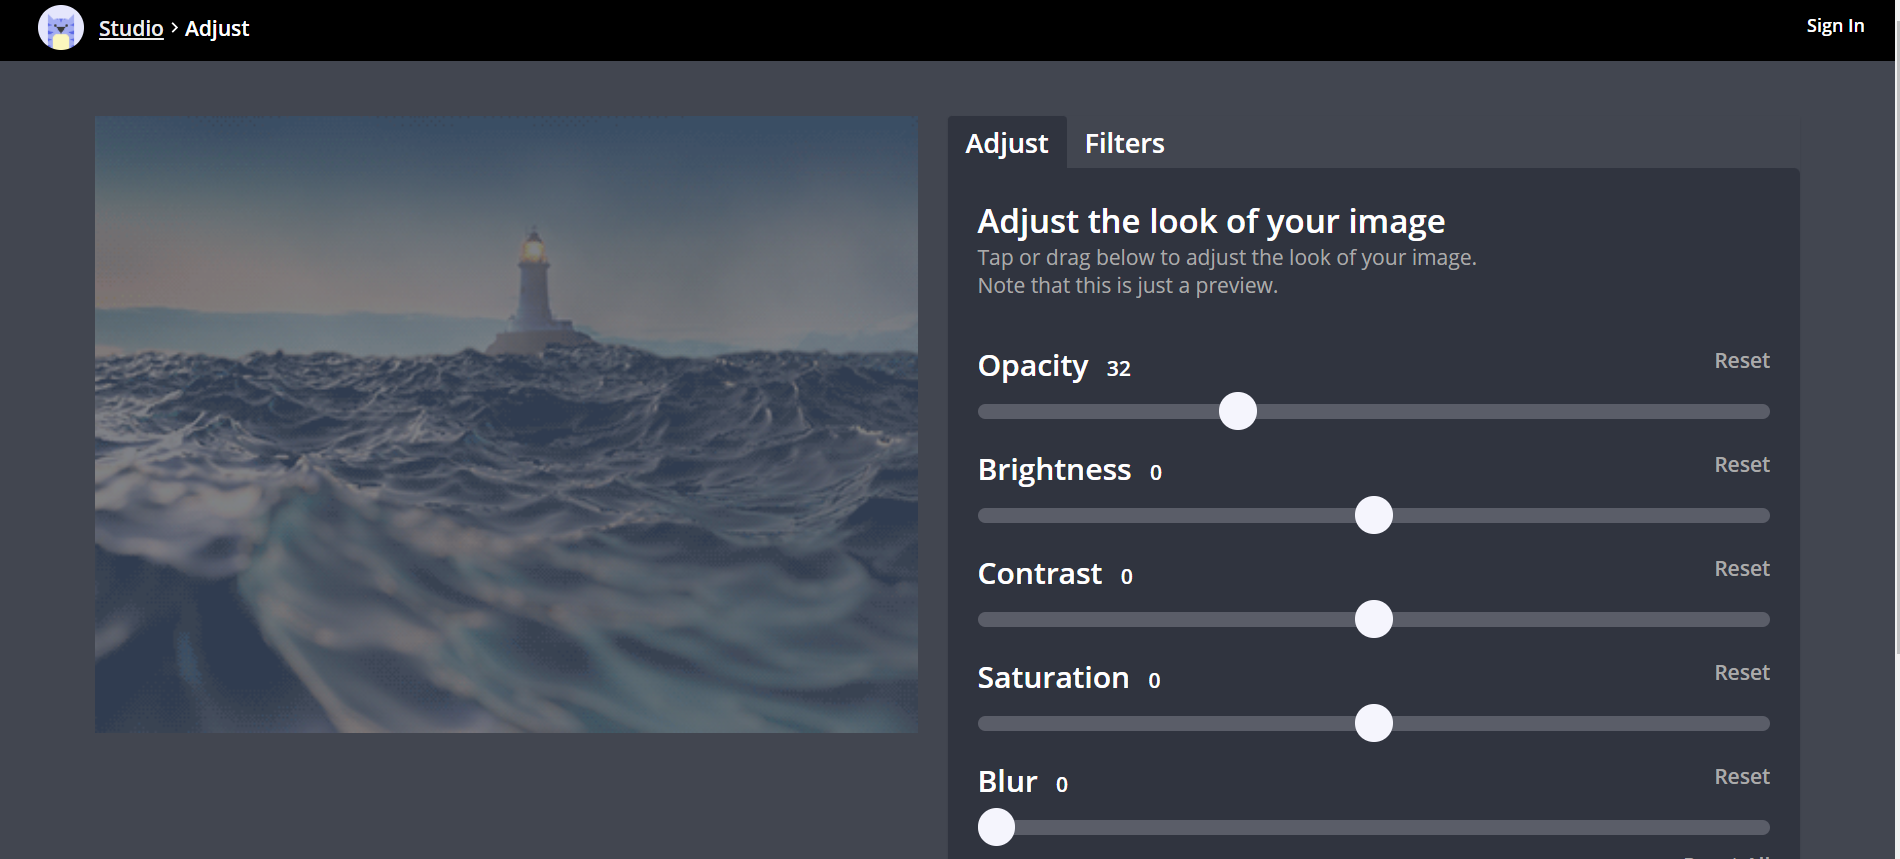
Task: Click the Blur label
Action: [x=1007, y=782]
